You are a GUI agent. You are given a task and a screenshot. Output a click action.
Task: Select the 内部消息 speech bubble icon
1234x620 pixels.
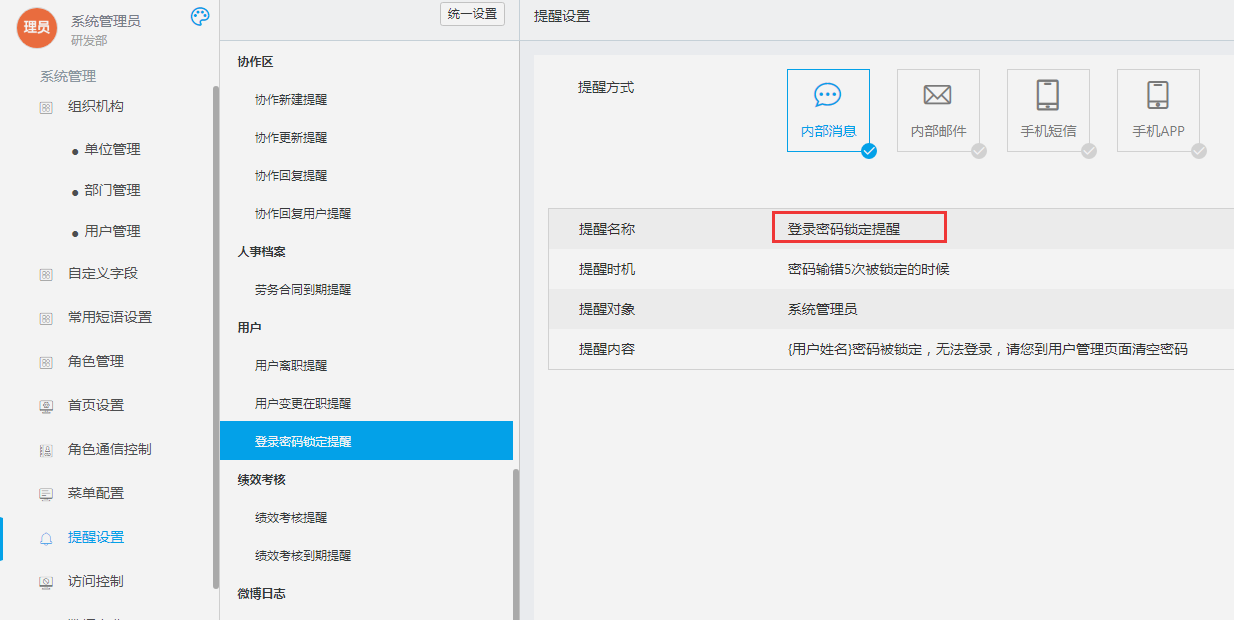click(x=828, y=95)
